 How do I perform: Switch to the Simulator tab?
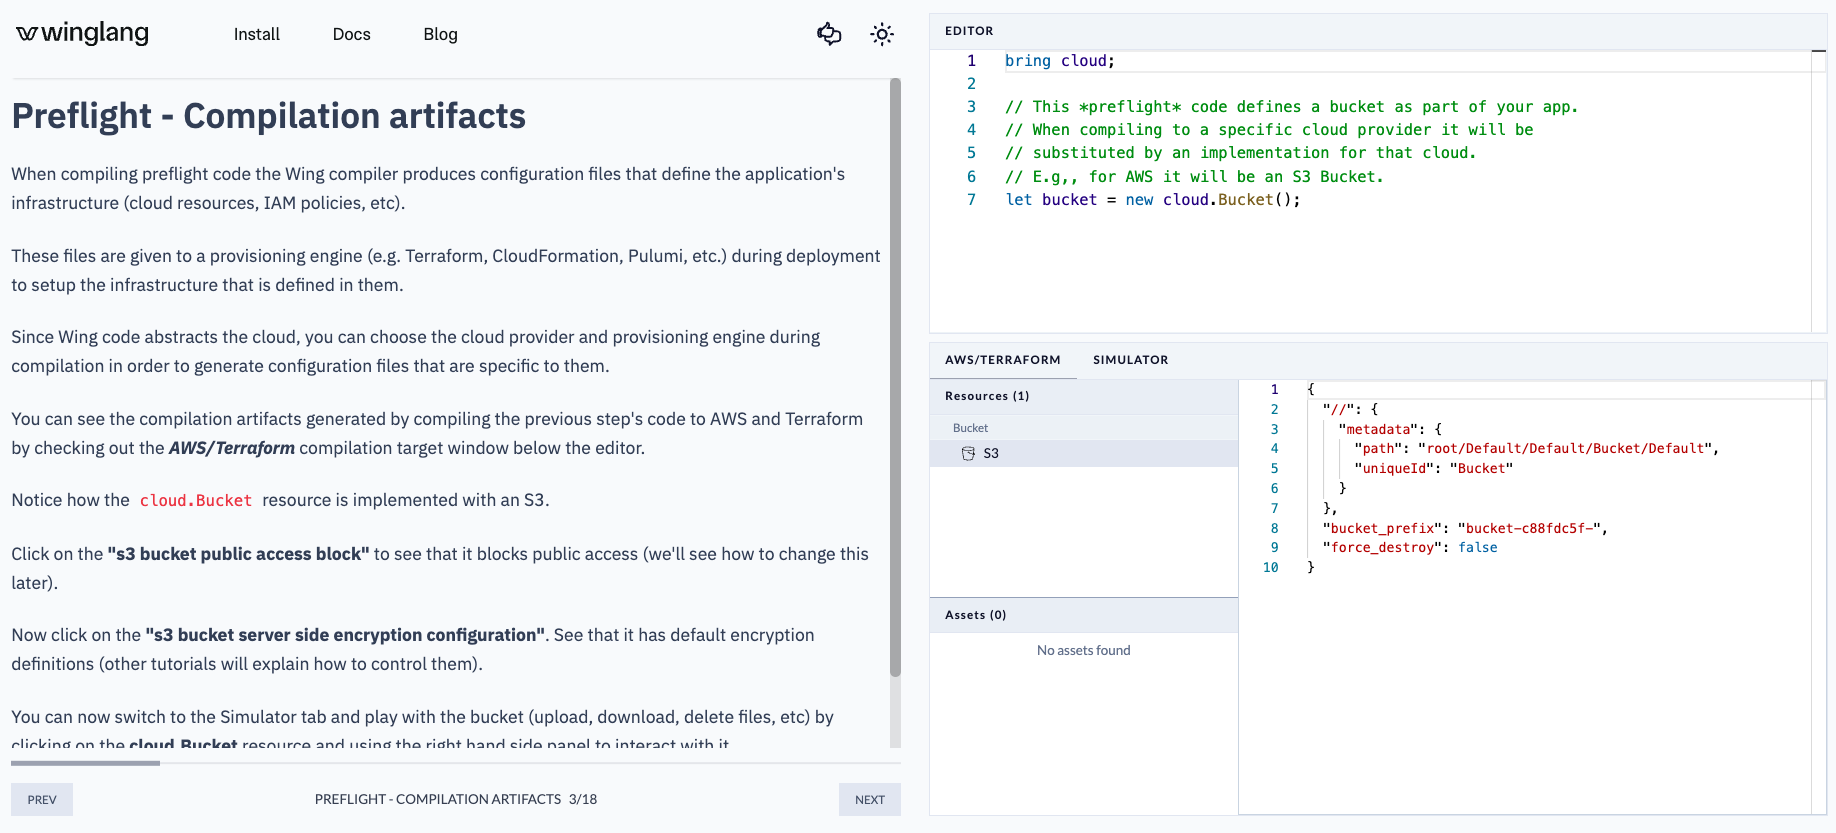pos(1130,360)
